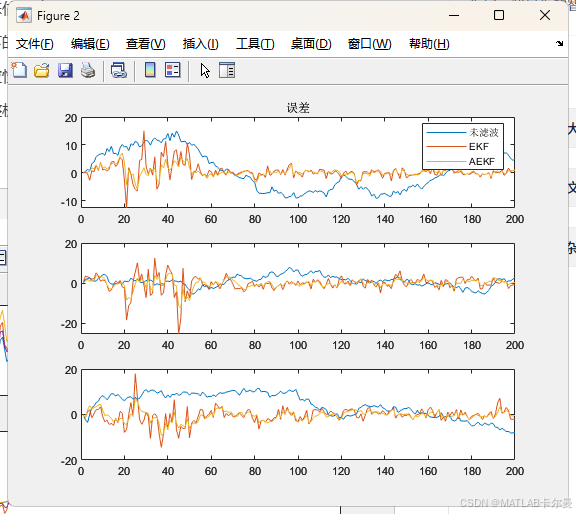This screenshot has height=514, width=576.
Task: Click the 误差 plot title
Action: 298,108
